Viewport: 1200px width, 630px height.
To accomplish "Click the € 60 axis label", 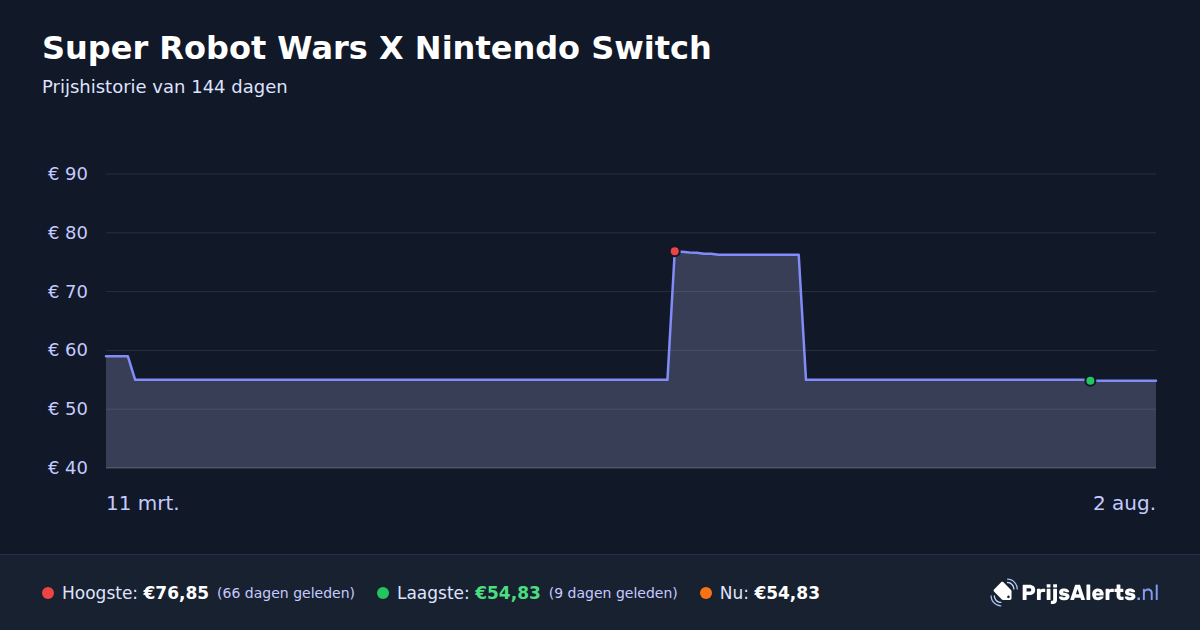I will [68, 350].
